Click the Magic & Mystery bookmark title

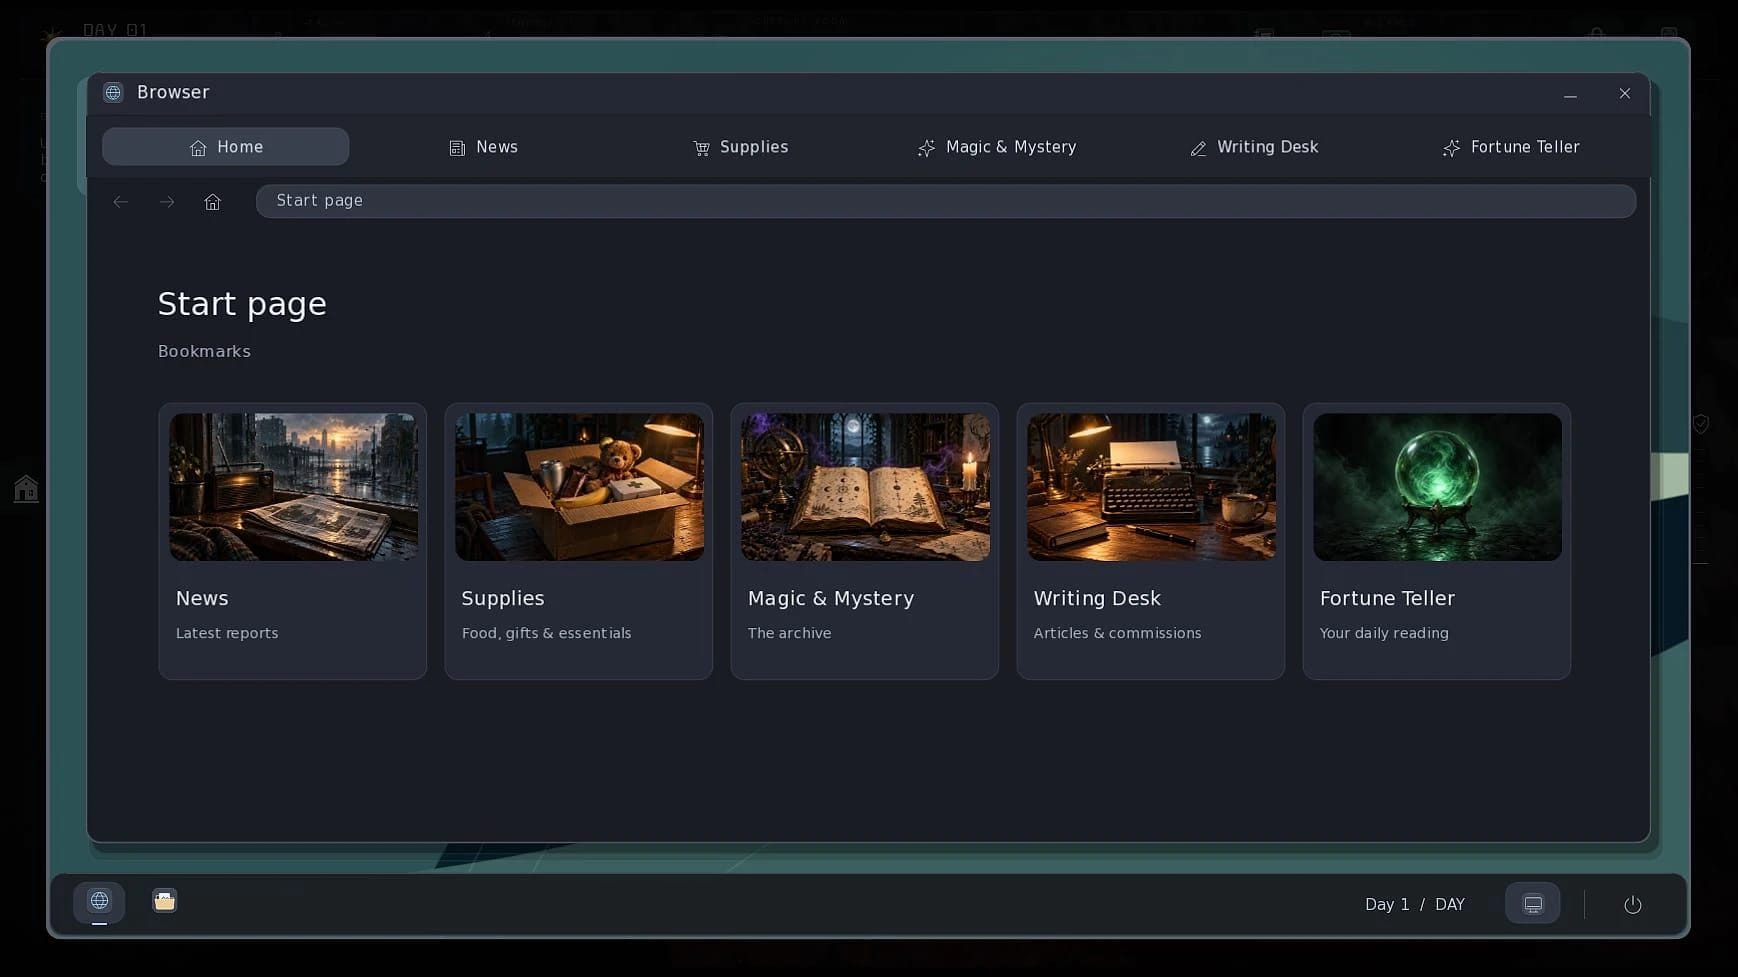831,599
